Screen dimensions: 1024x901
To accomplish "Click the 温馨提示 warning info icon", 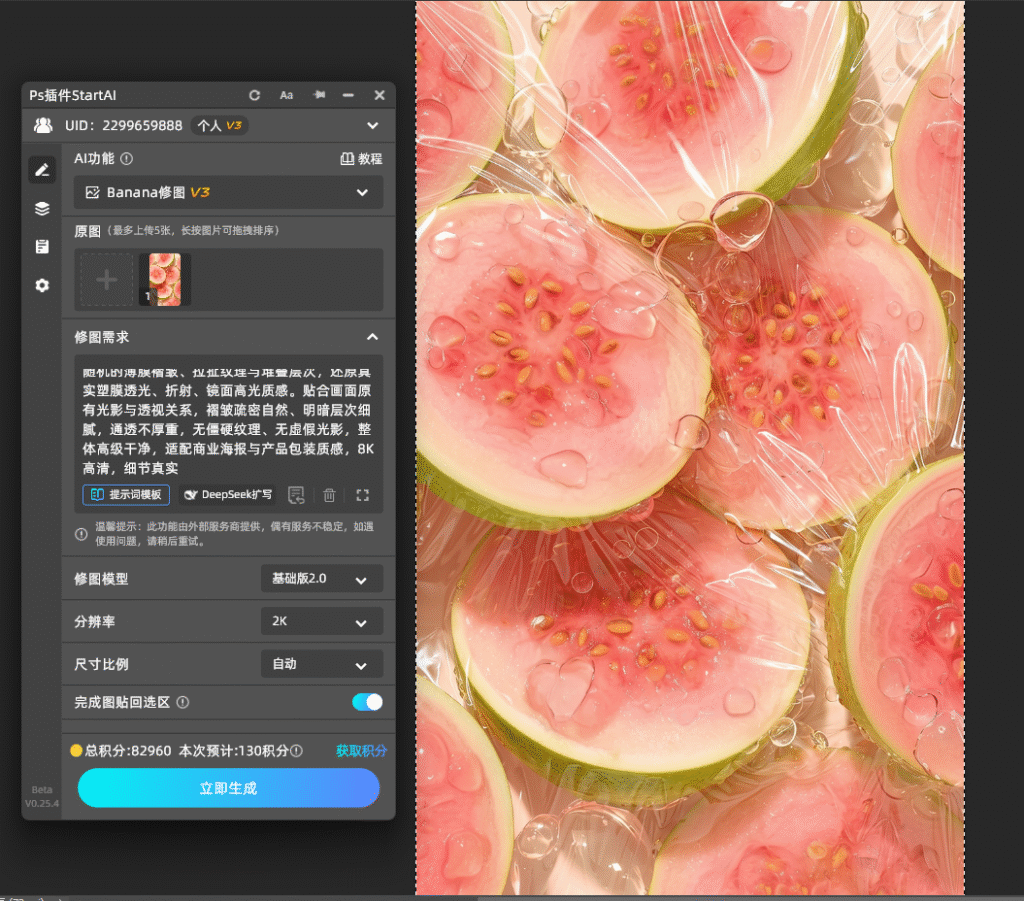I will [81, 534].
